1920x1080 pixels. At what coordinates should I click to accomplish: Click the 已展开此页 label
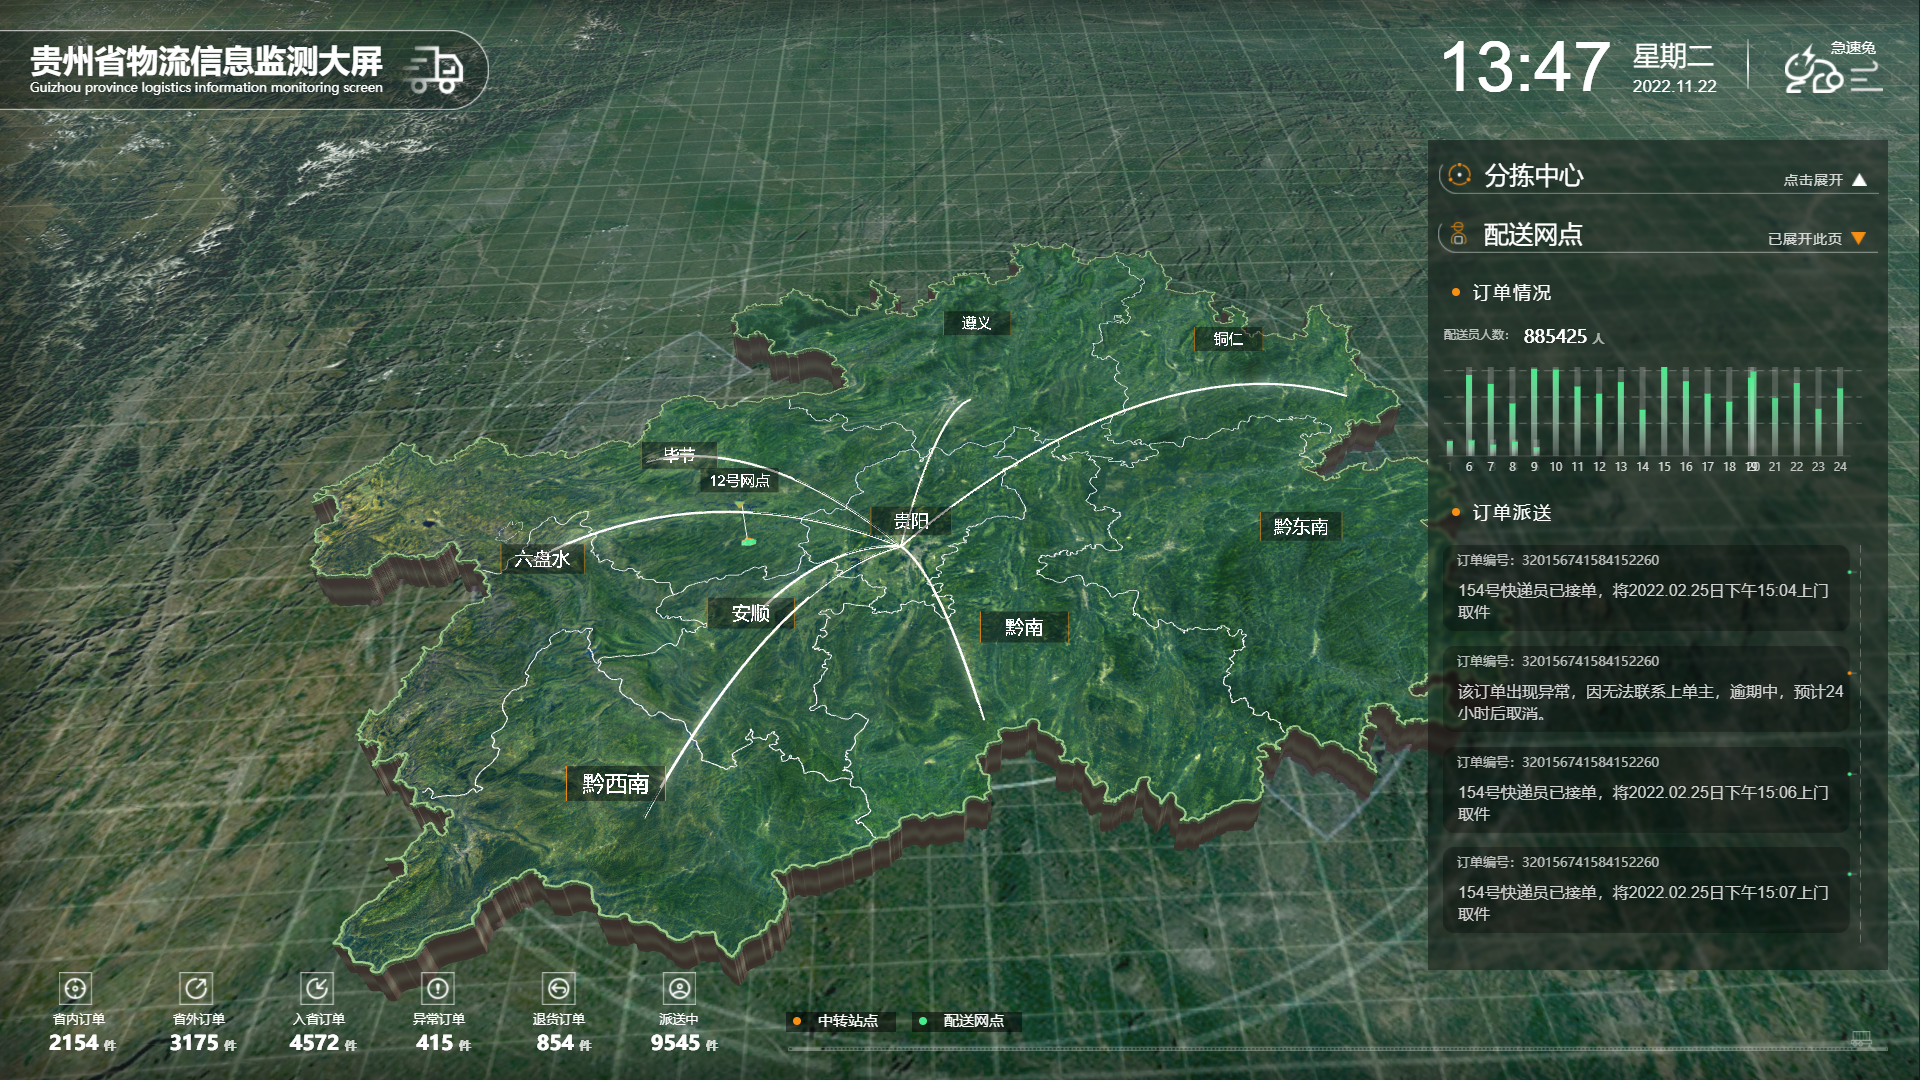click(1805, 239)
